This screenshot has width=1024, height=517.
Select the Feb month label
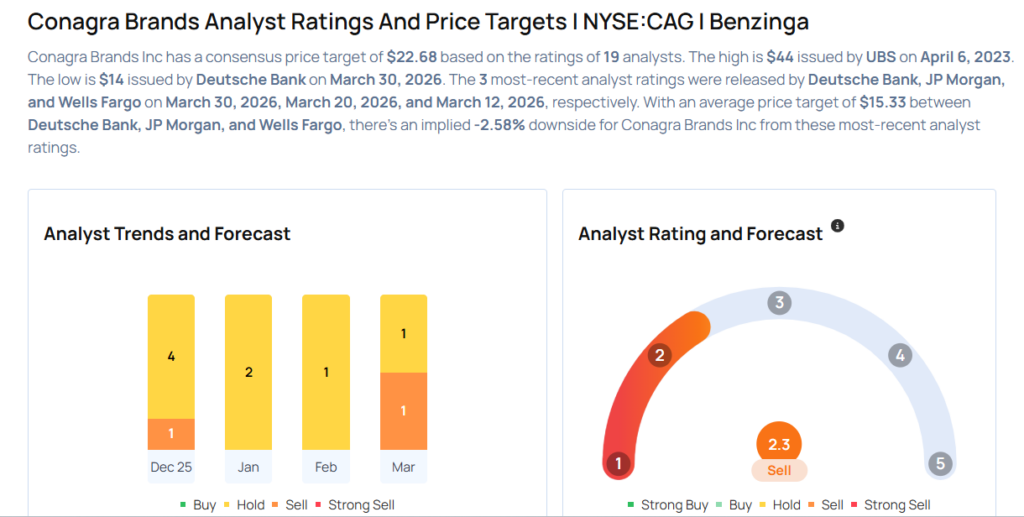tap(326, 467)
